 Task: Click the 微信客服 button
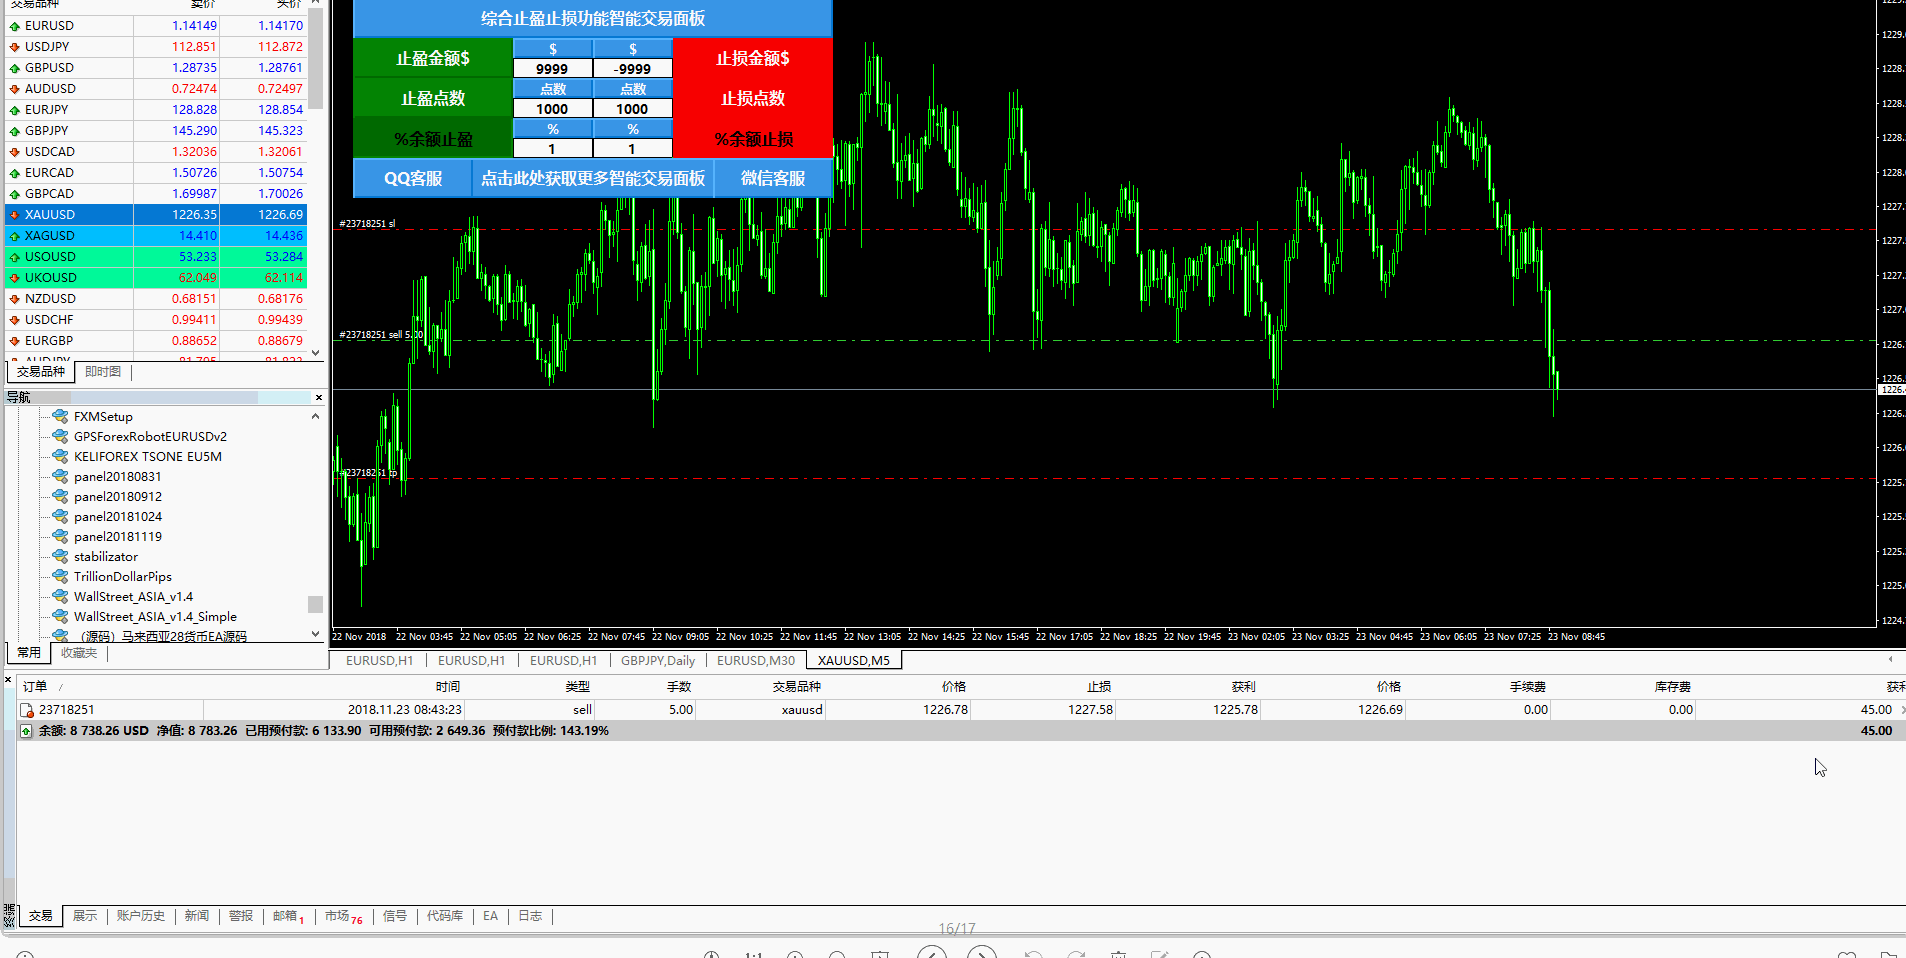click(x=772, y=178)
